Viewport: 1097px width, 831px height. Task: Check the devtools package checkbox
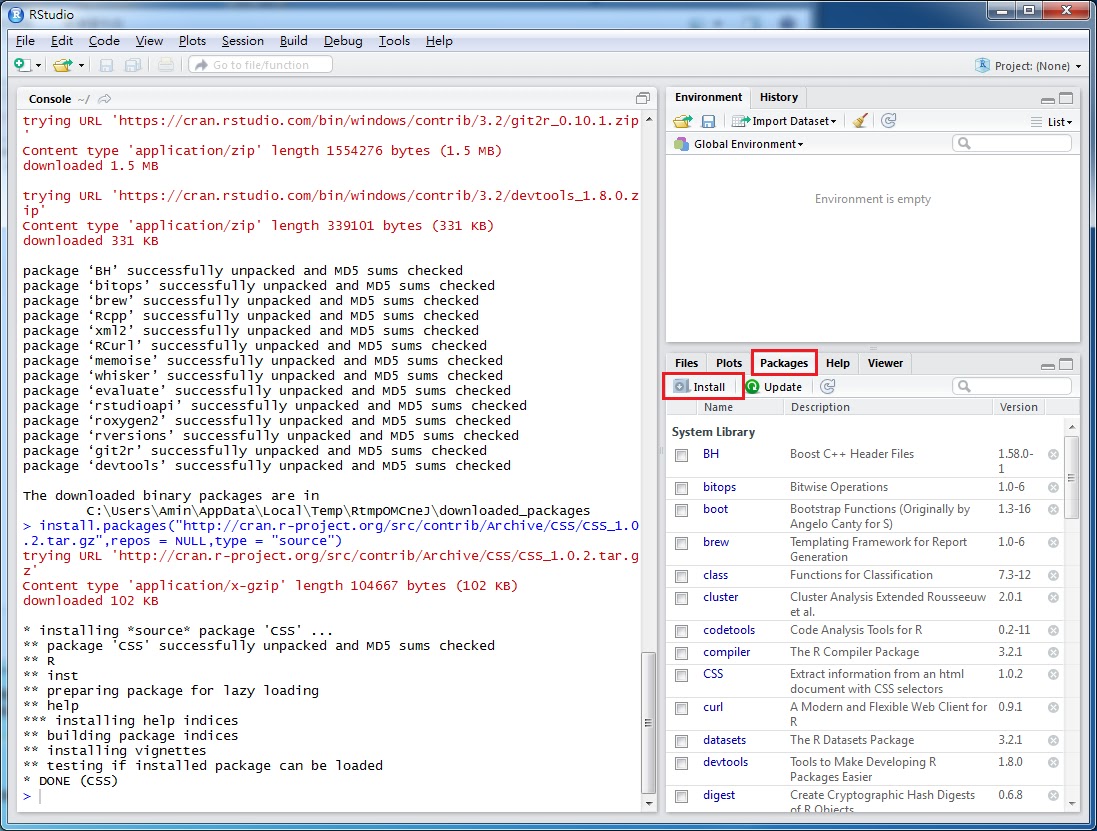click(681, 764)
